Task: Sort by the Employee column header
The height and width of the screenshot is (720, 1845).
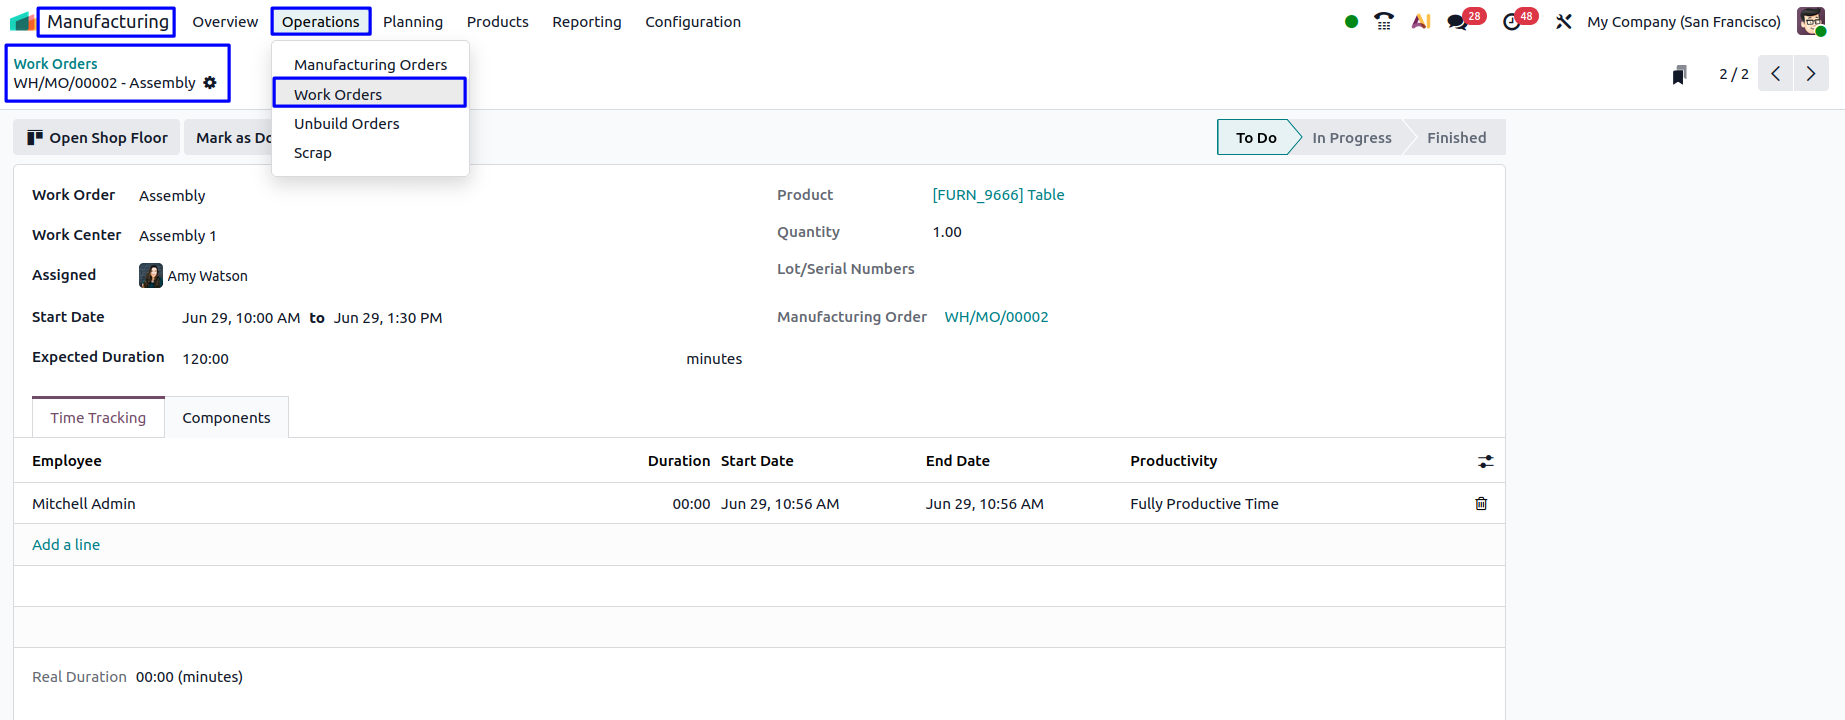Action: pyautogui.click(x=67, y=461)
